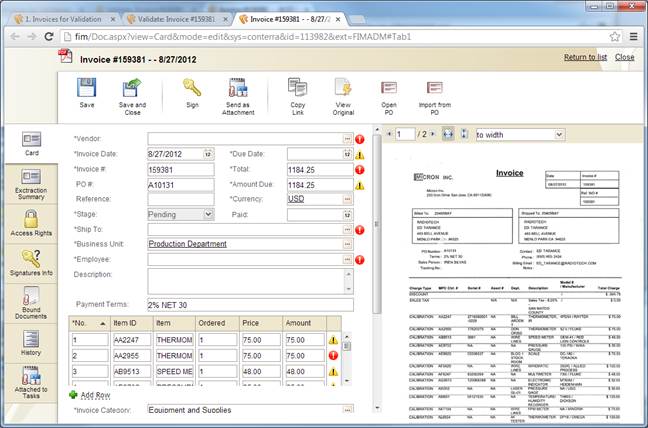Open Bound Documents sidebar panel

point(31,303)
